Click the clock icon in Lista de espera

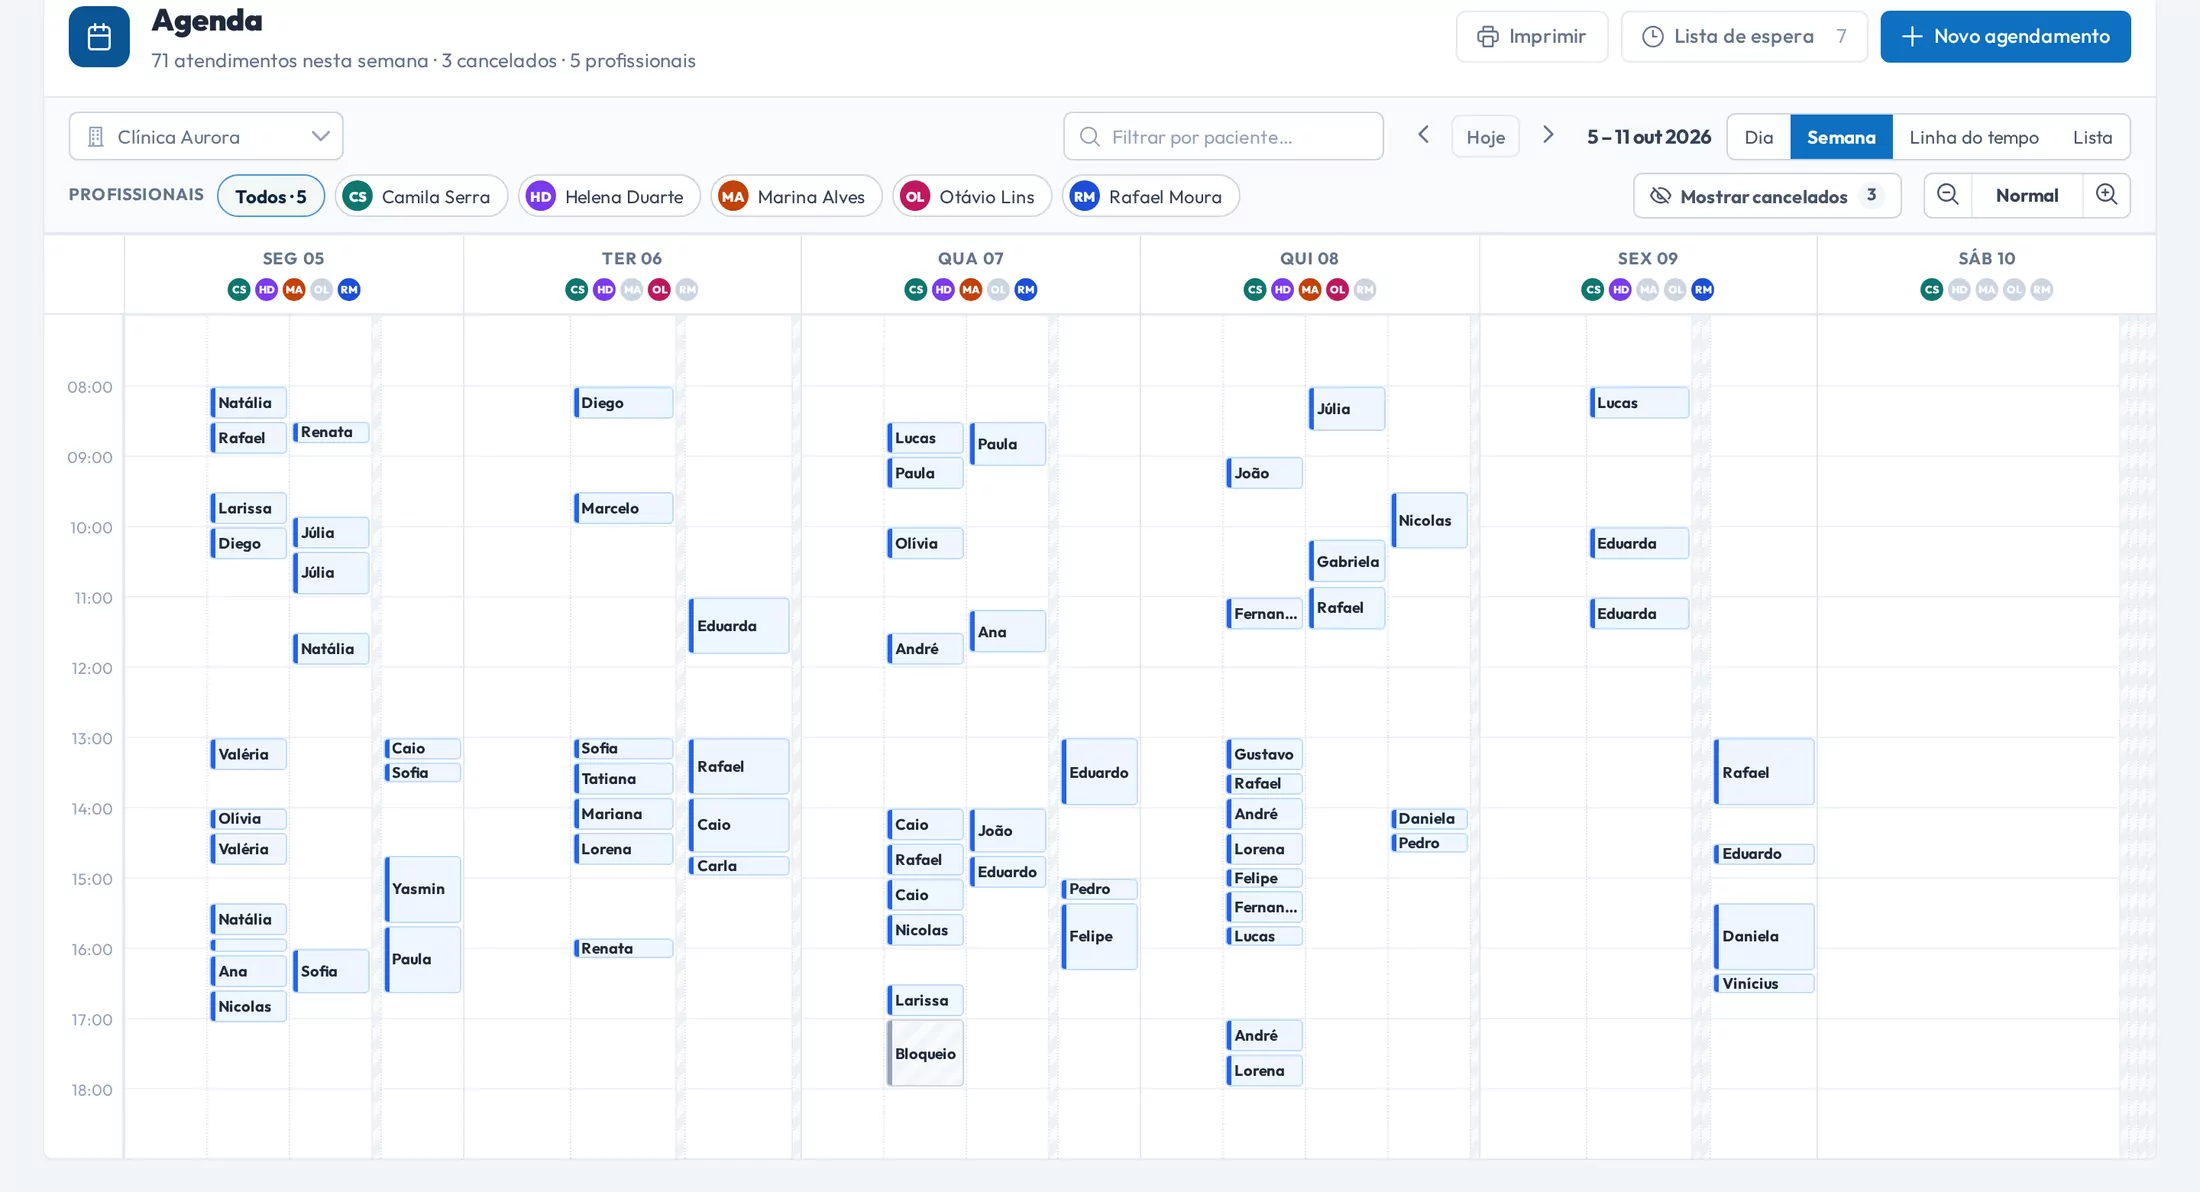tap(1653, 37)
